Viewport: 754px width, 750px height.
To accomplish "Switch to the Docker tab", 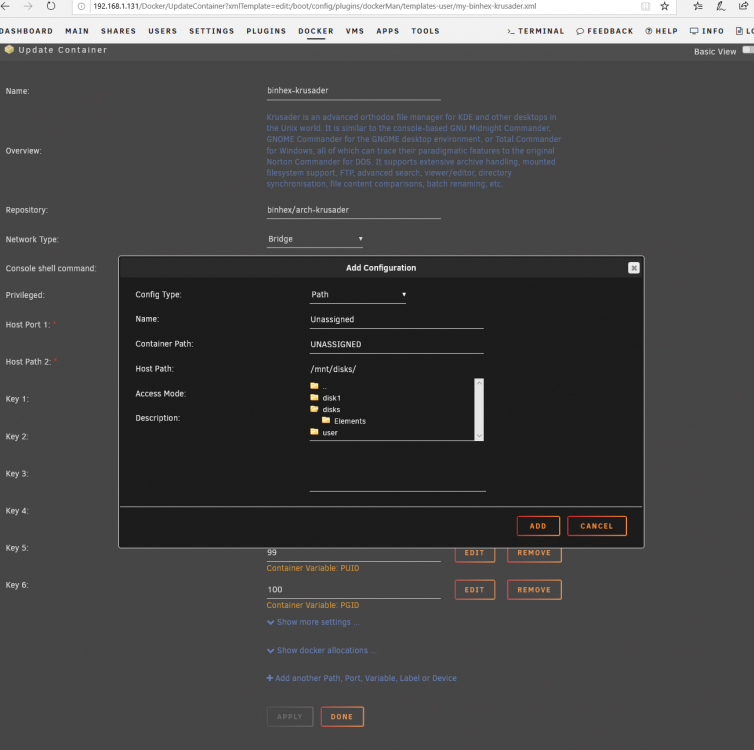I will coord(316,31).
